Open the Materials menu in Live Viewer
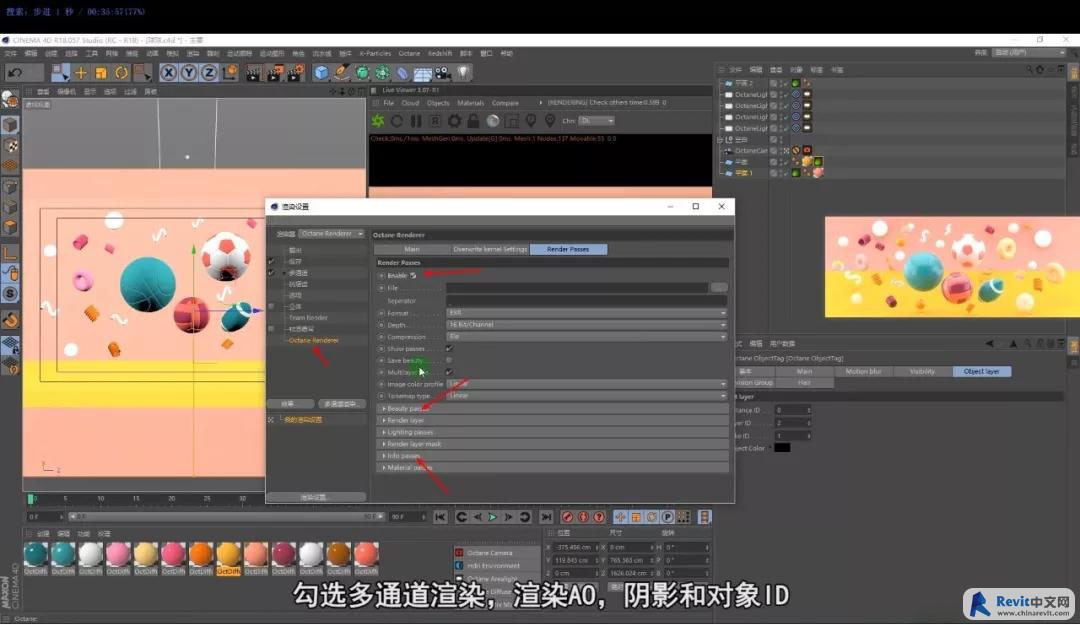The width and height of the screenshot is (1080, 625). point(470,103)
